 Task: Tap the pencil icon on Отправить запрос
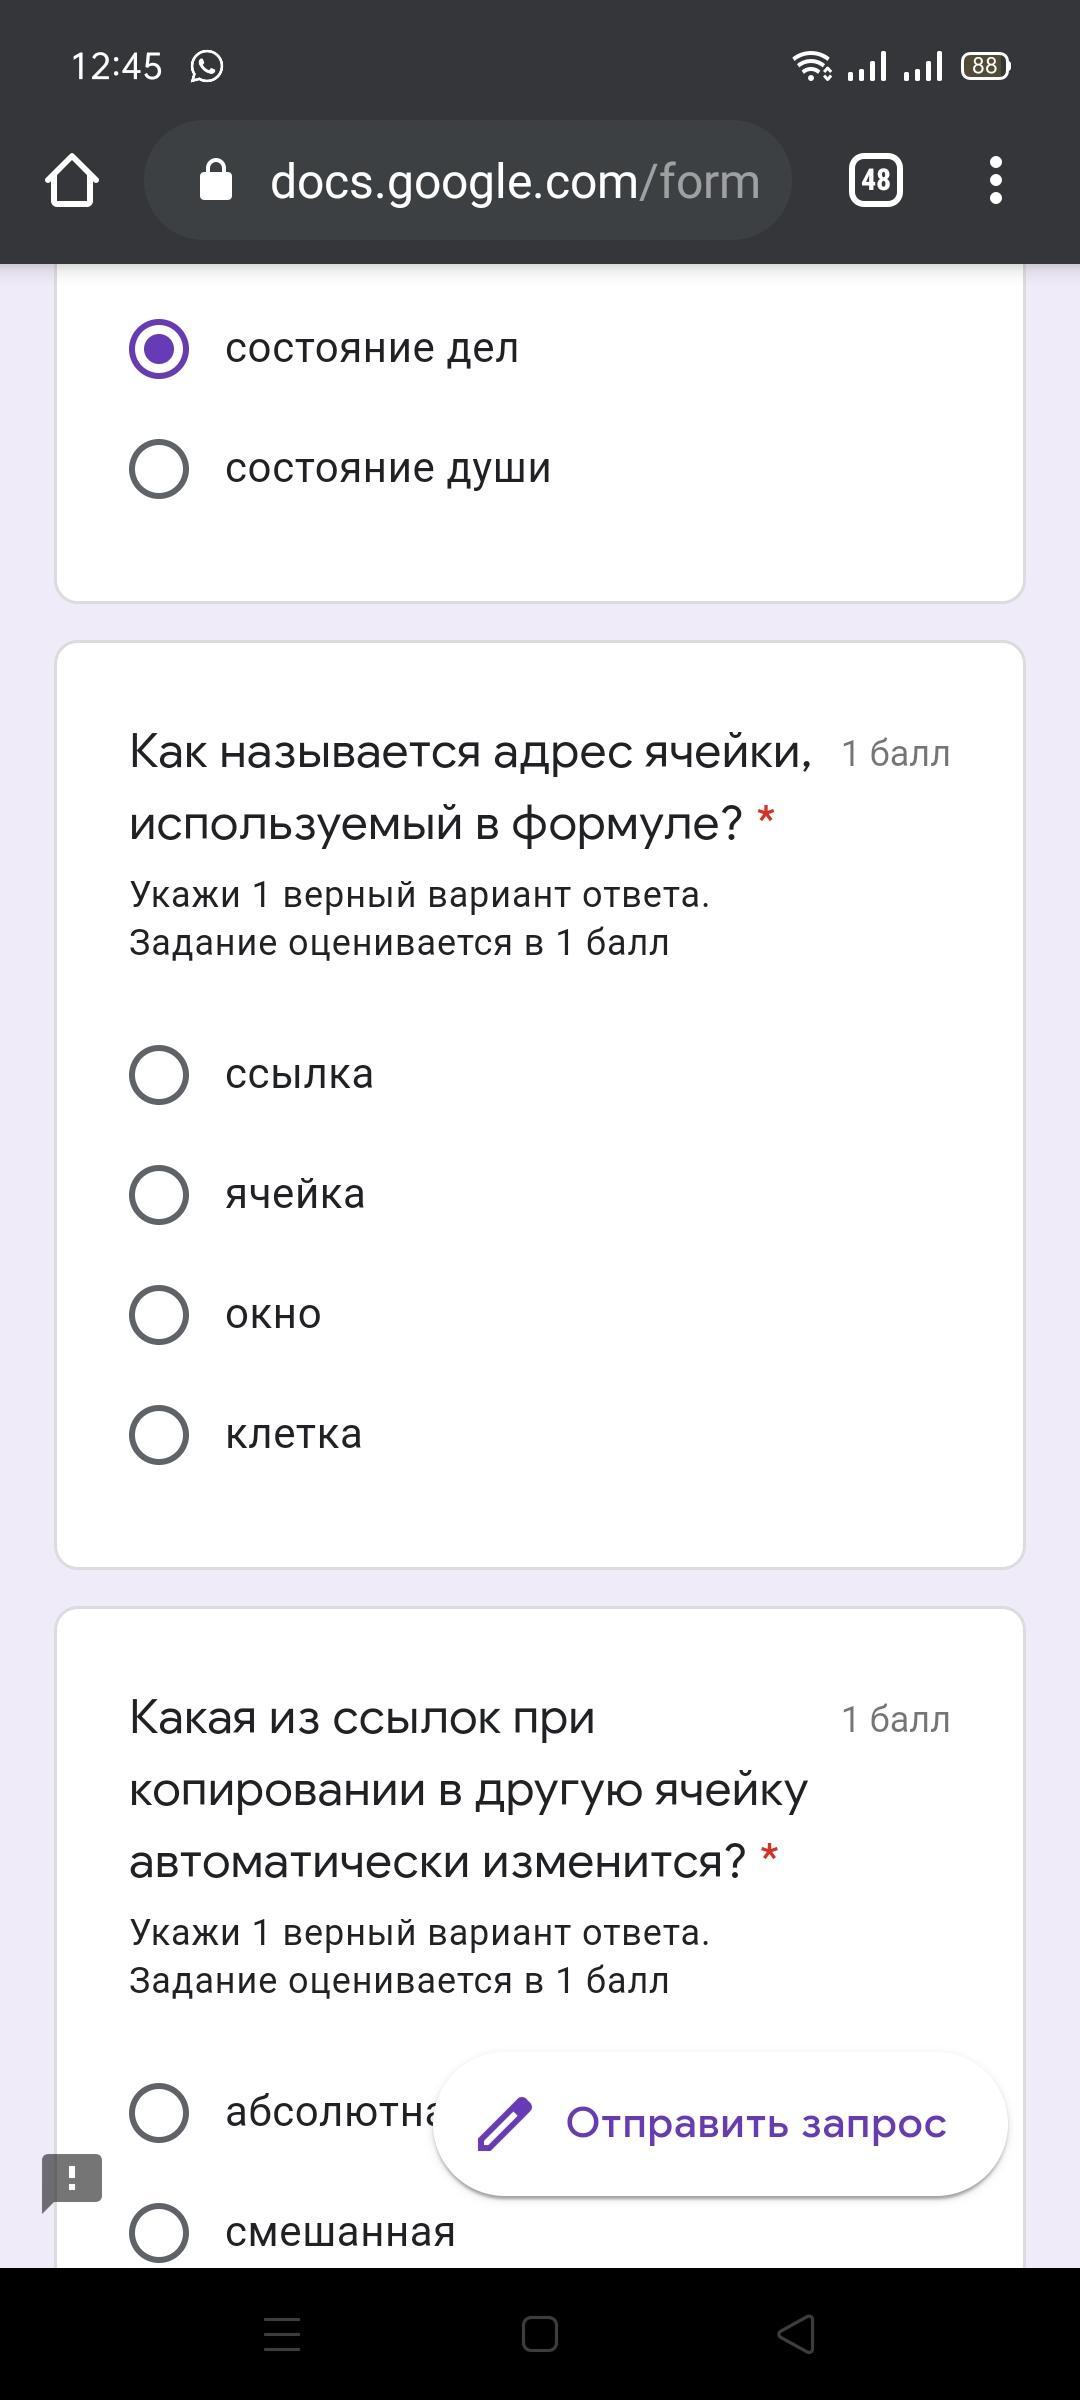click(x=505, y=2123)
